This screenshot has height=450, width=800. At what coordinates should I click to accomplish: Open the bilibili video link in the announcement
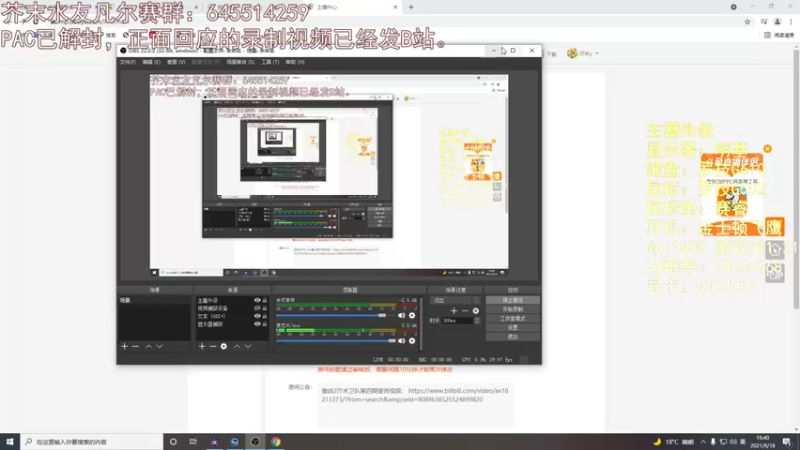415,395
